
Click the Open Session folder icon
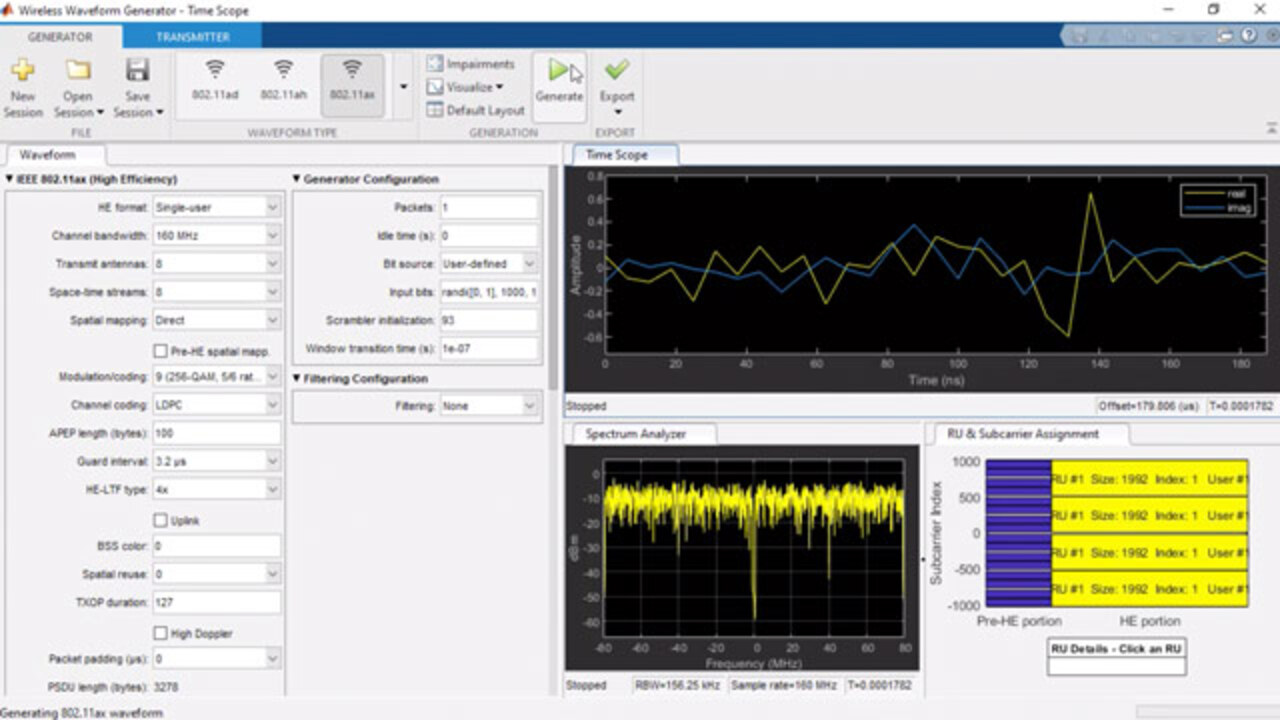click(x=78, y=71)
